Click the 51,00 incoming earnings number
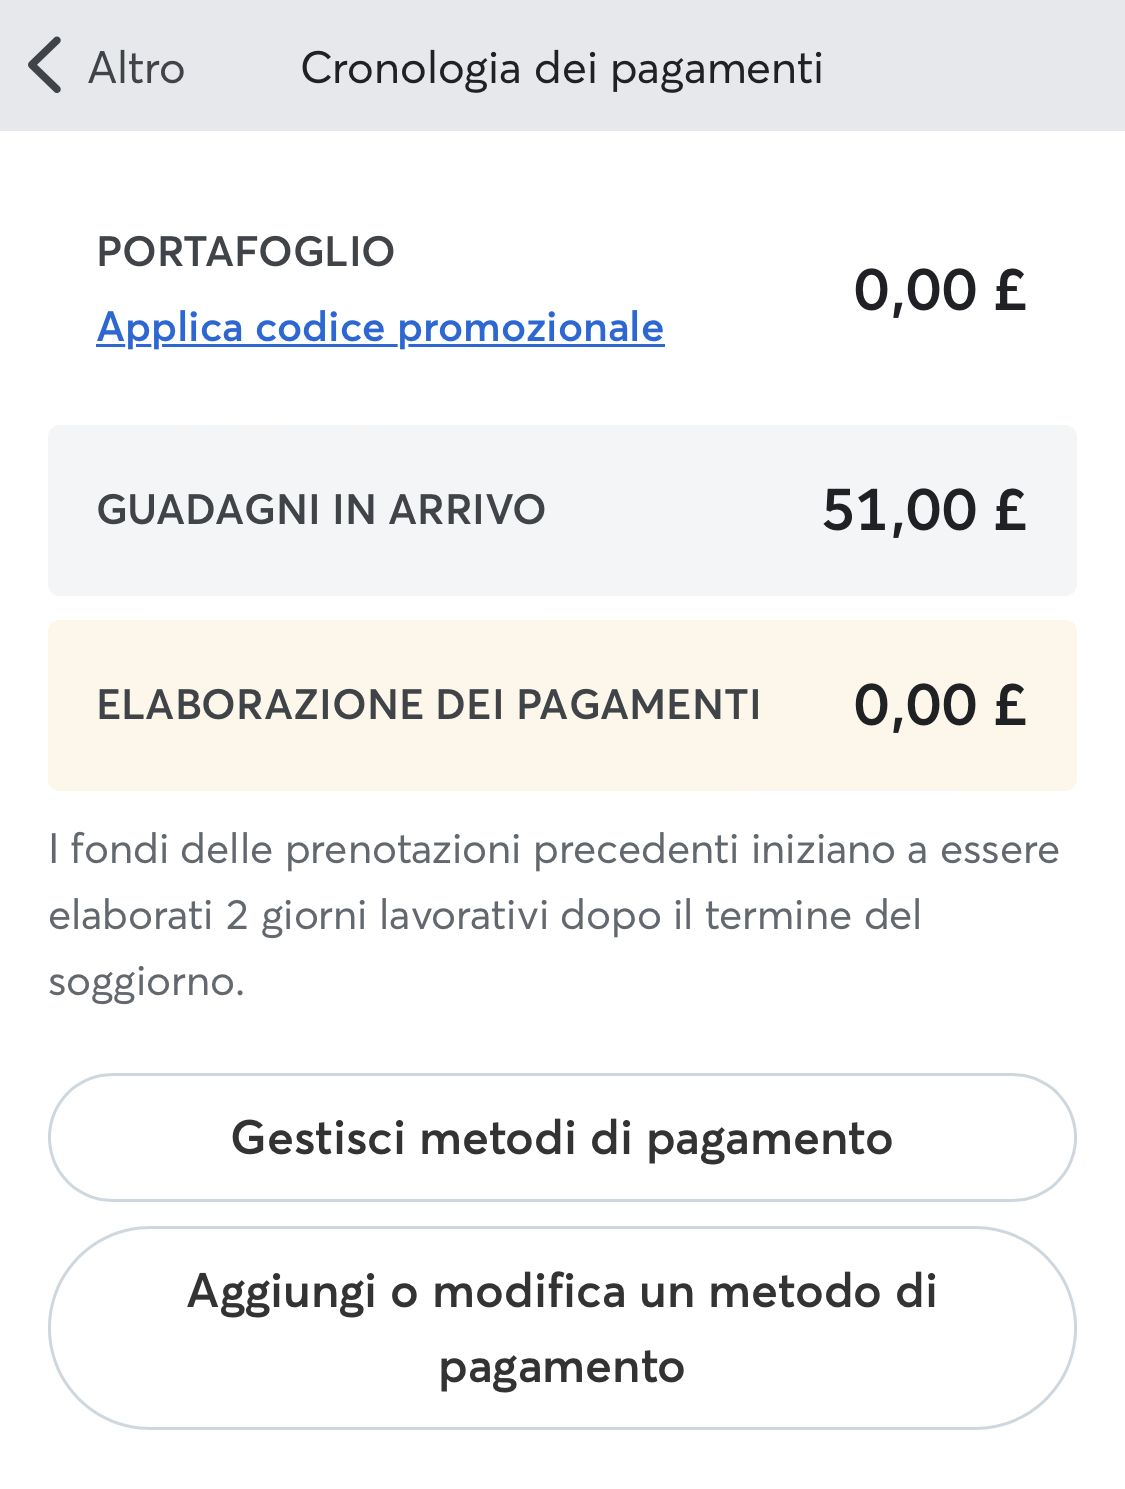 pos(899,510)
